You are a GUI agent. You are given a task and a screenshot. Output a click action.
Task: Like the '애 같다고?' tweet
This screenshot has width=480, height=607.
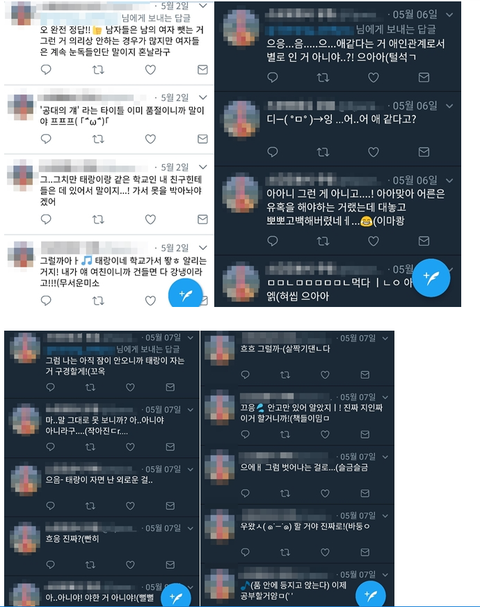tap(373, 152)
